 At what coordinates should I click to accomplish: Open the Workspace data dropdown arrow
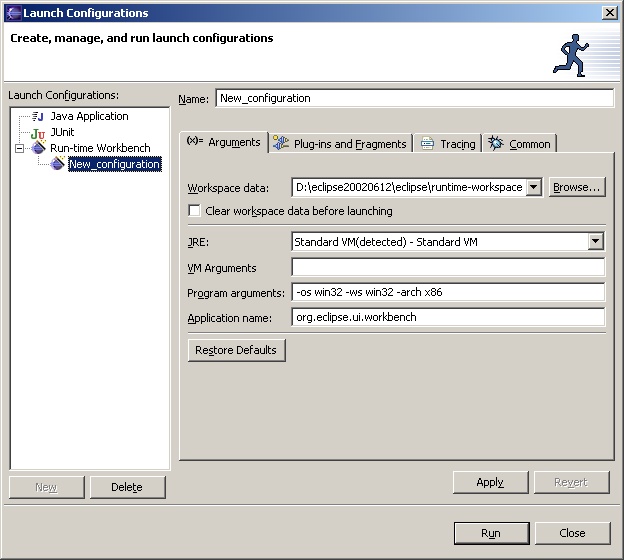(x=533, y=187)
